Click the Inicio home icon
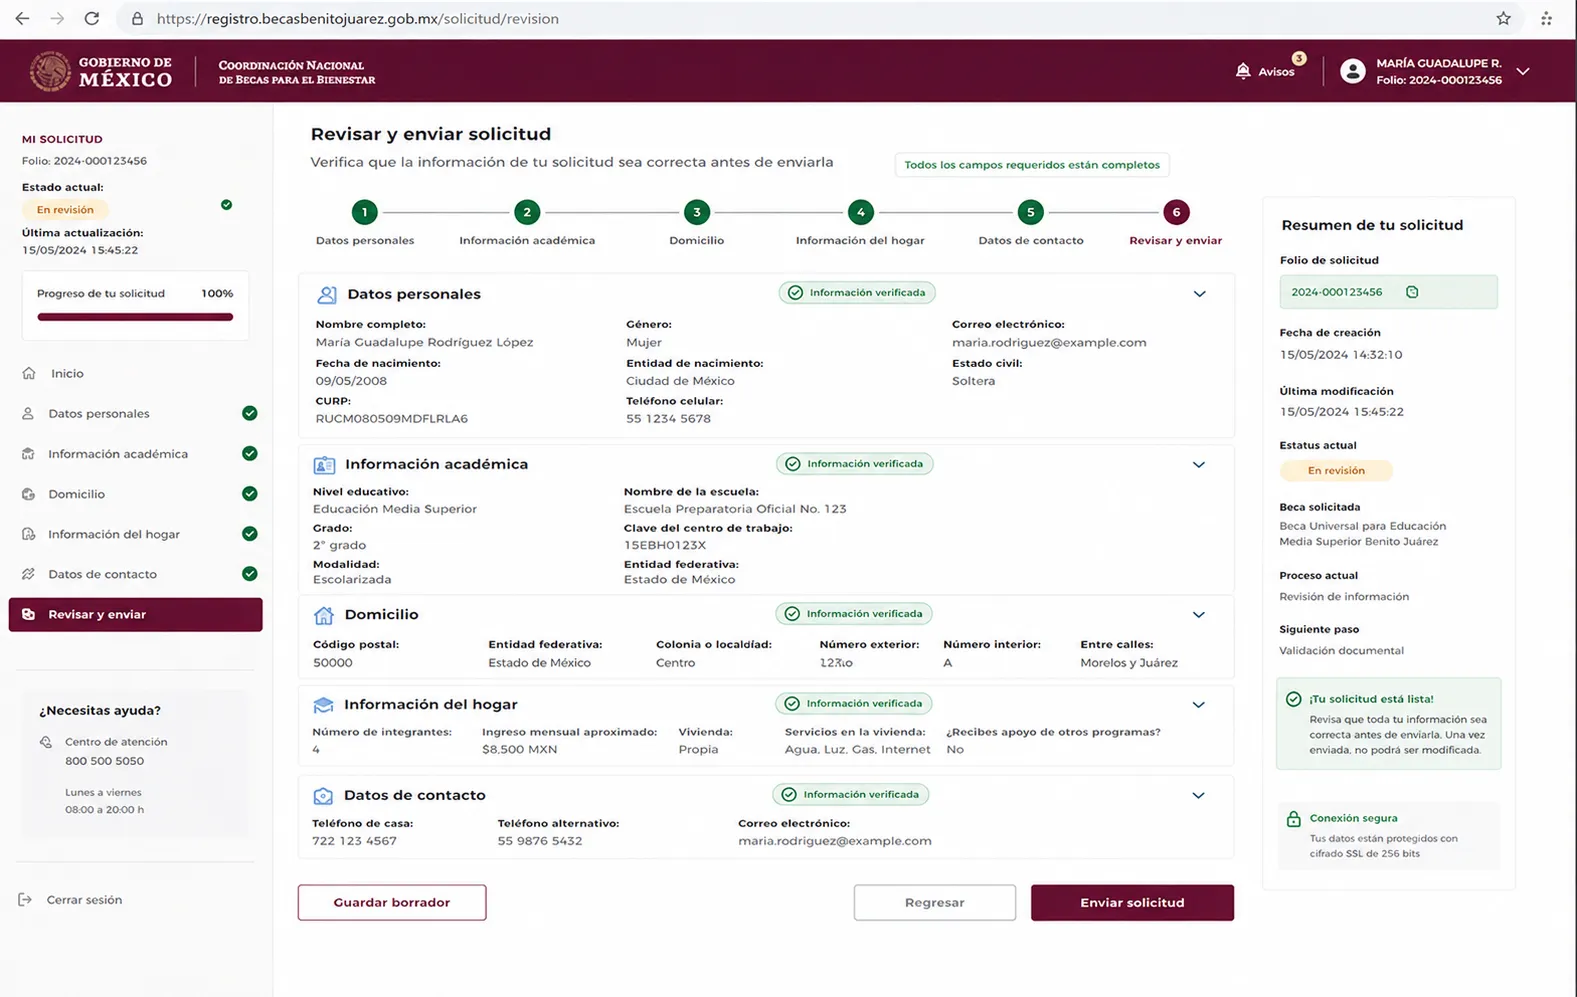Image resolution: width=1577 pixels, height=997 pixels. tap(29, 373)
